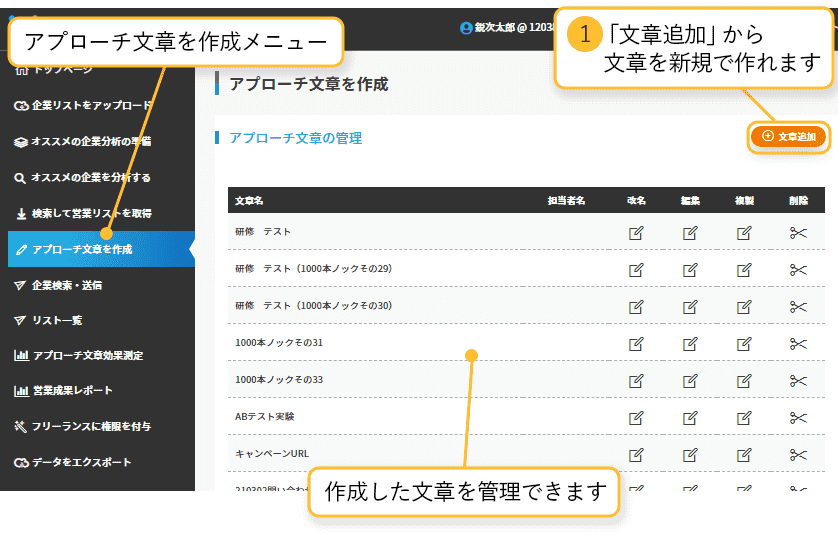Click 削除 column header
The height and width of the screenshot is (534, 838).
click(x=798, y=201)
